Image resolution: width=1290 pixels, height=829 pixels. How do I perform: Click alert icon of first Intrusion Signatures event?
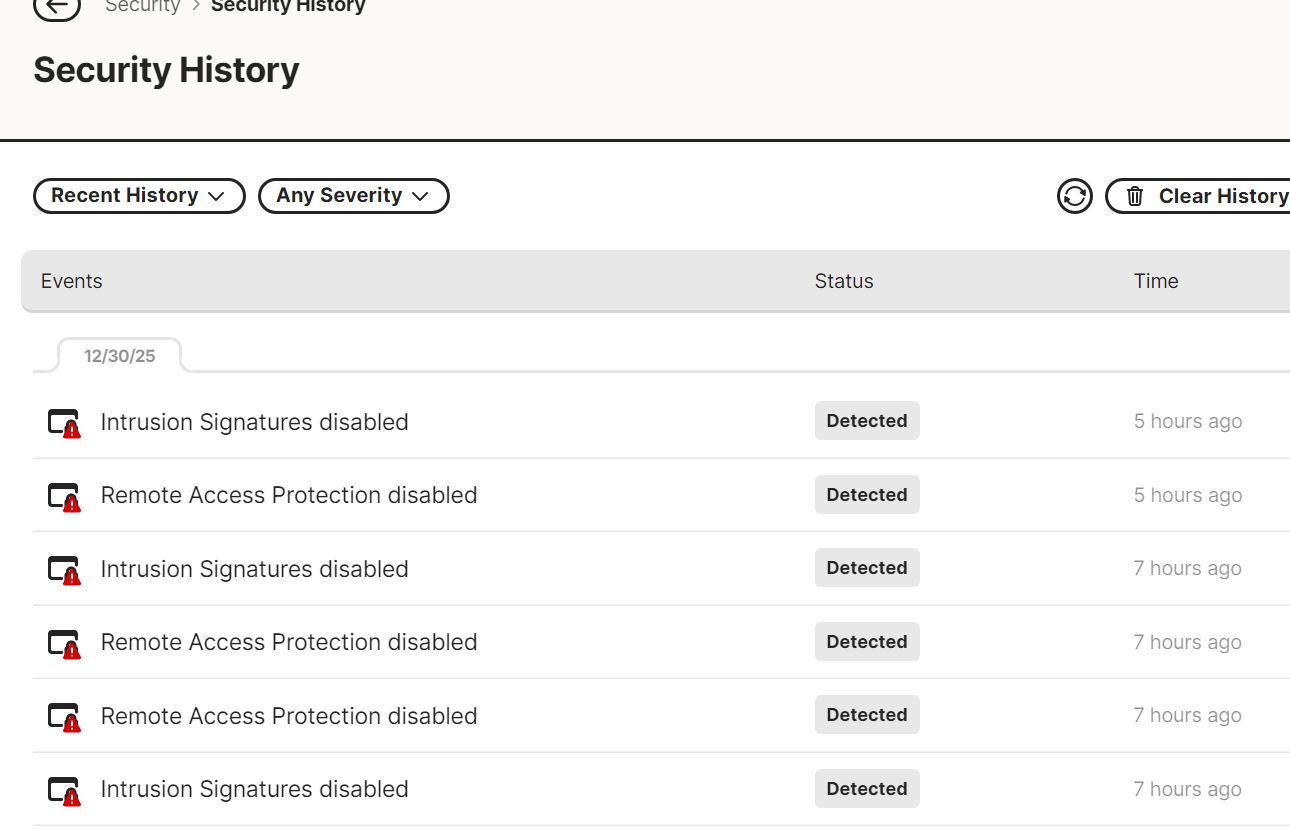click(x=65, y=423)
